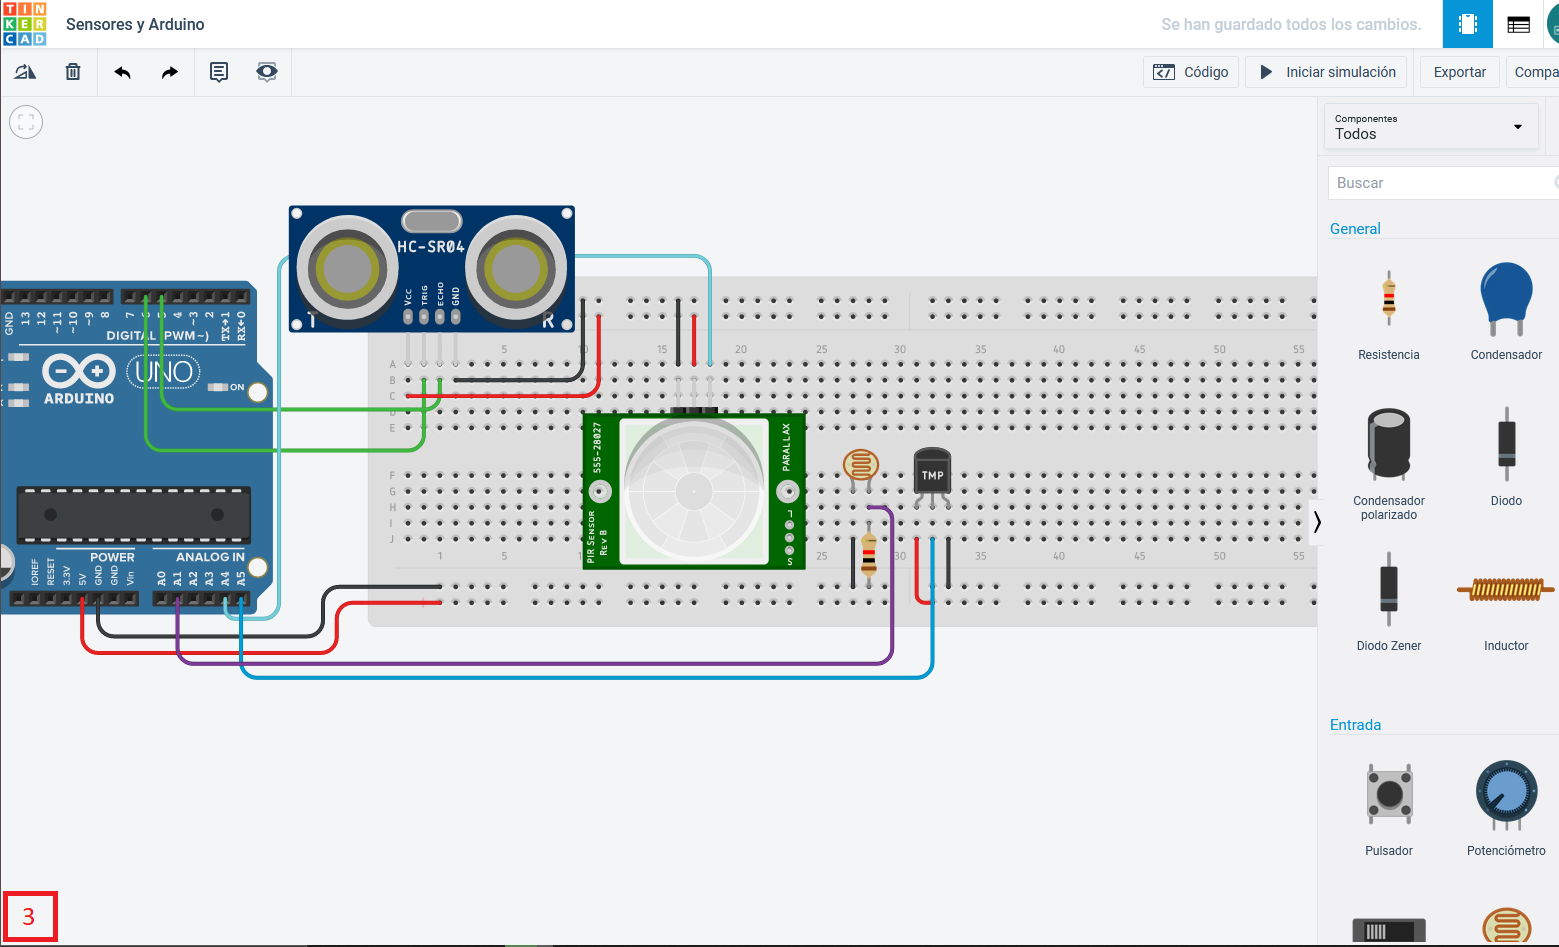Delete the selected item with the trash icon
Viewport: 1559px width, 947px height.
click(73, 72)
